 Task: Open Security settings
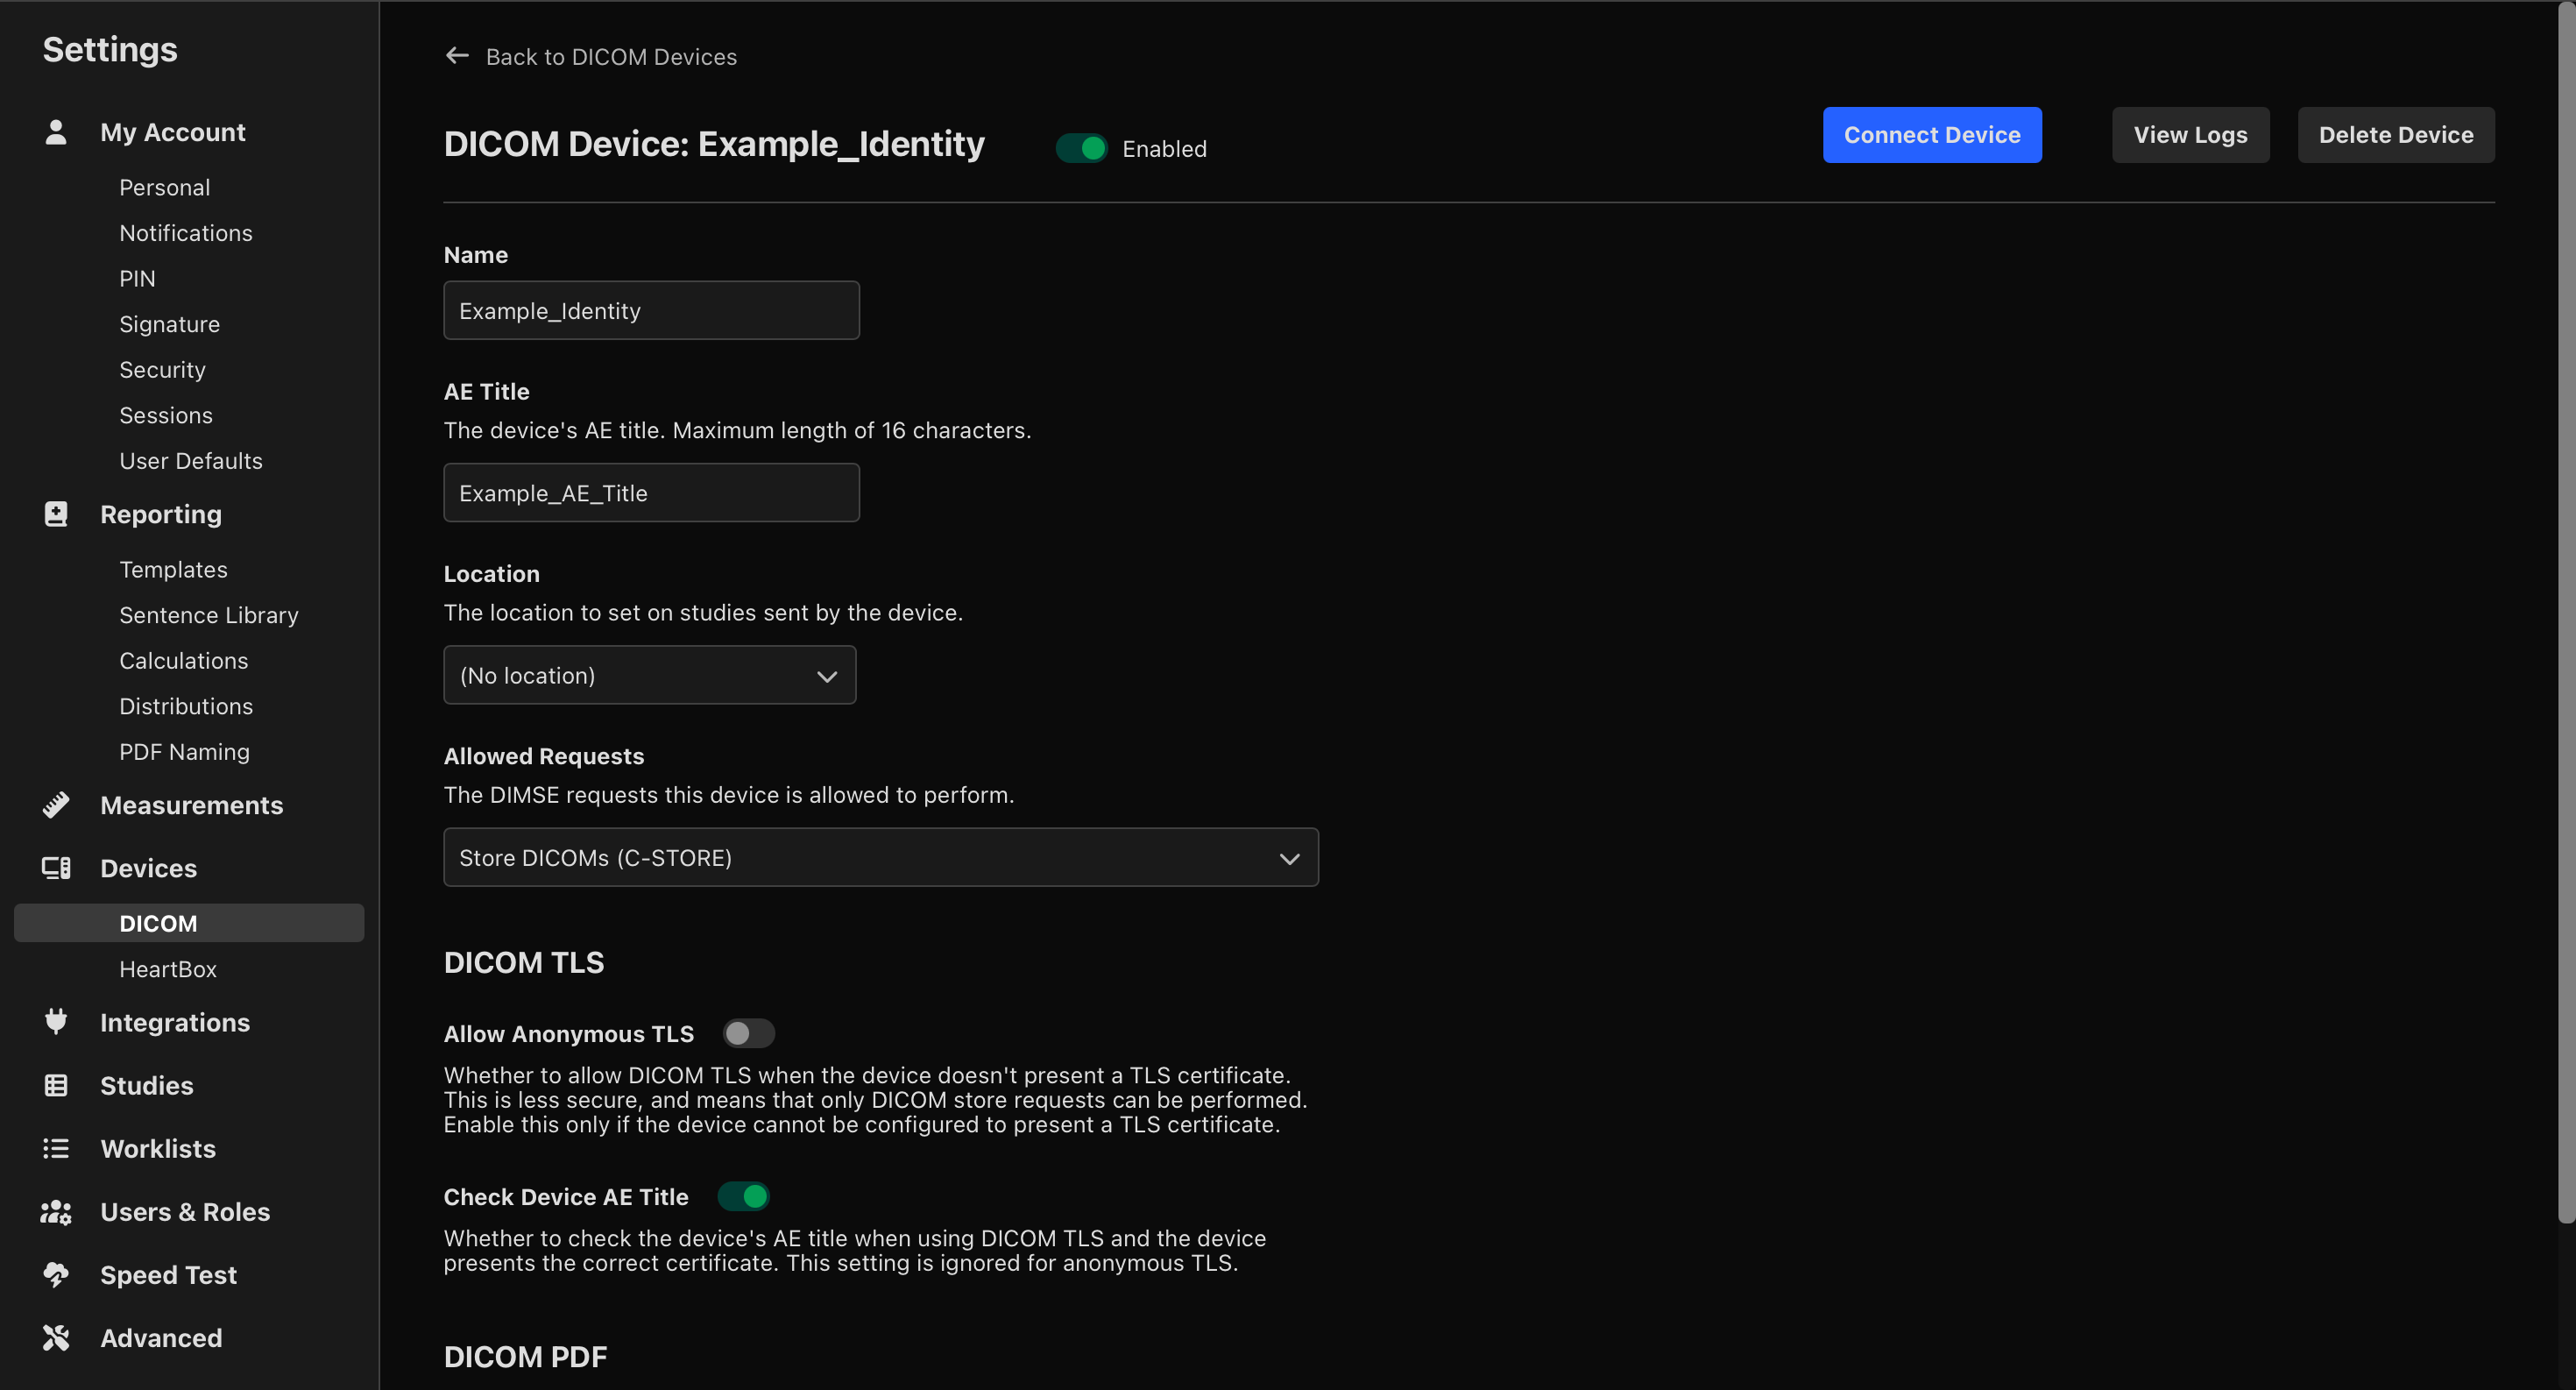[x=162, y=370]
